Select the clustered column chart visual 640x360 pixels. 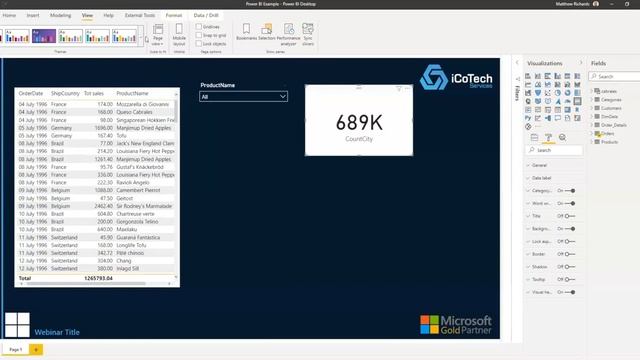(x=558, y=76)
